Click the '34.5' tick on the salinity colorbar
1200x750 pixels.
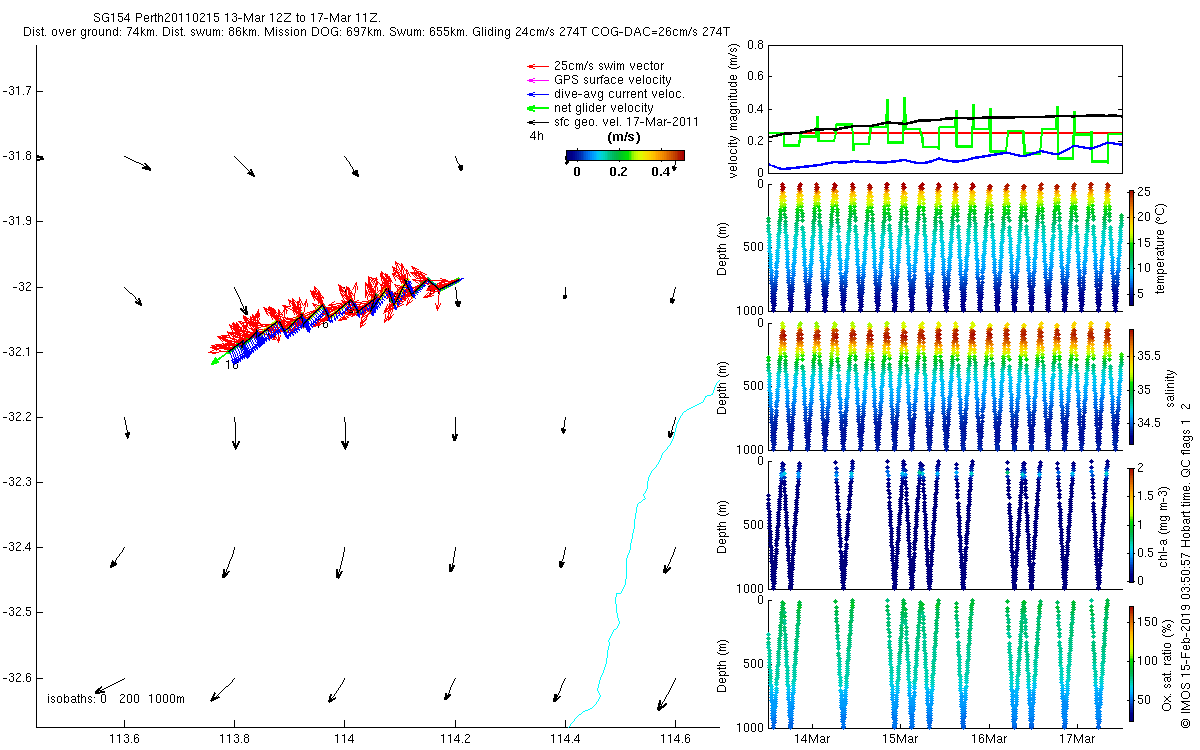pos(1149,424)
